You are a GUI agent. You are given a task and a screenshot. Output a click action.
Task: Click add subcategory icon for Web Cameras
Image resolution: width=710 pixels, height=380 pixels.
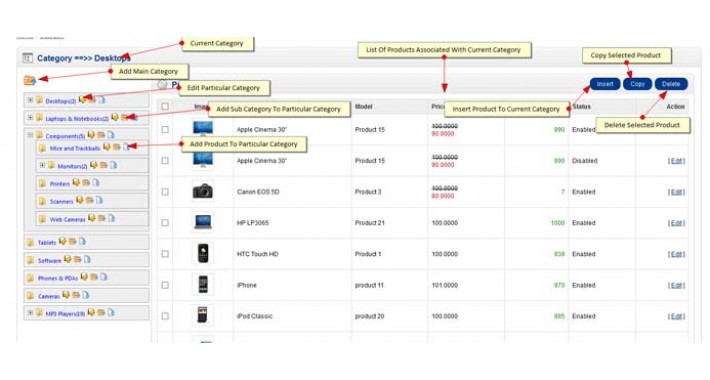tap(102, 218)
